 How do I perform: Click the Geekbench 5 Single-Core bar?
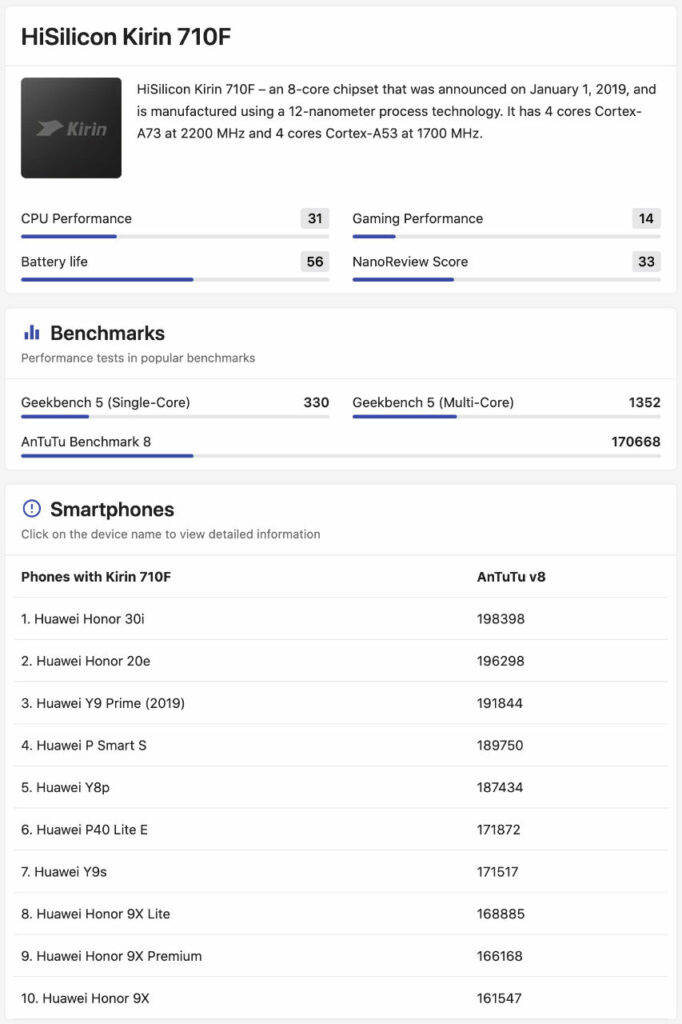click(x=175, y=417)
